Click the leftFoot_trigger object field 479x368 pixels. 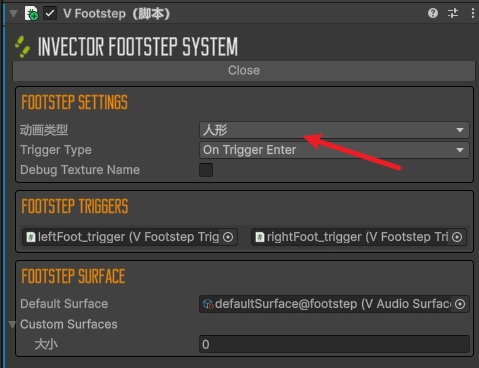[x=130, y=237]
